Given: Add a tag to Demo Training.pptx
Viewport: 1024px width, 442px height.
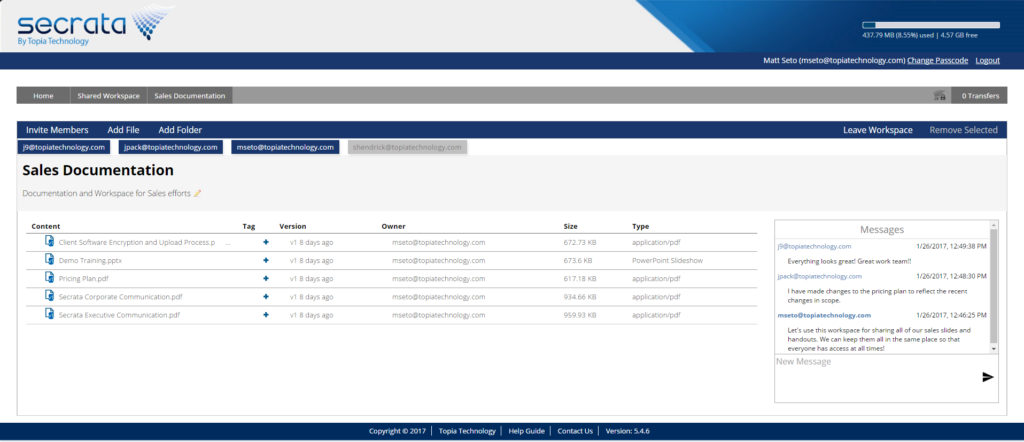Looking at the screenshot, I should [x=266, y=260].
